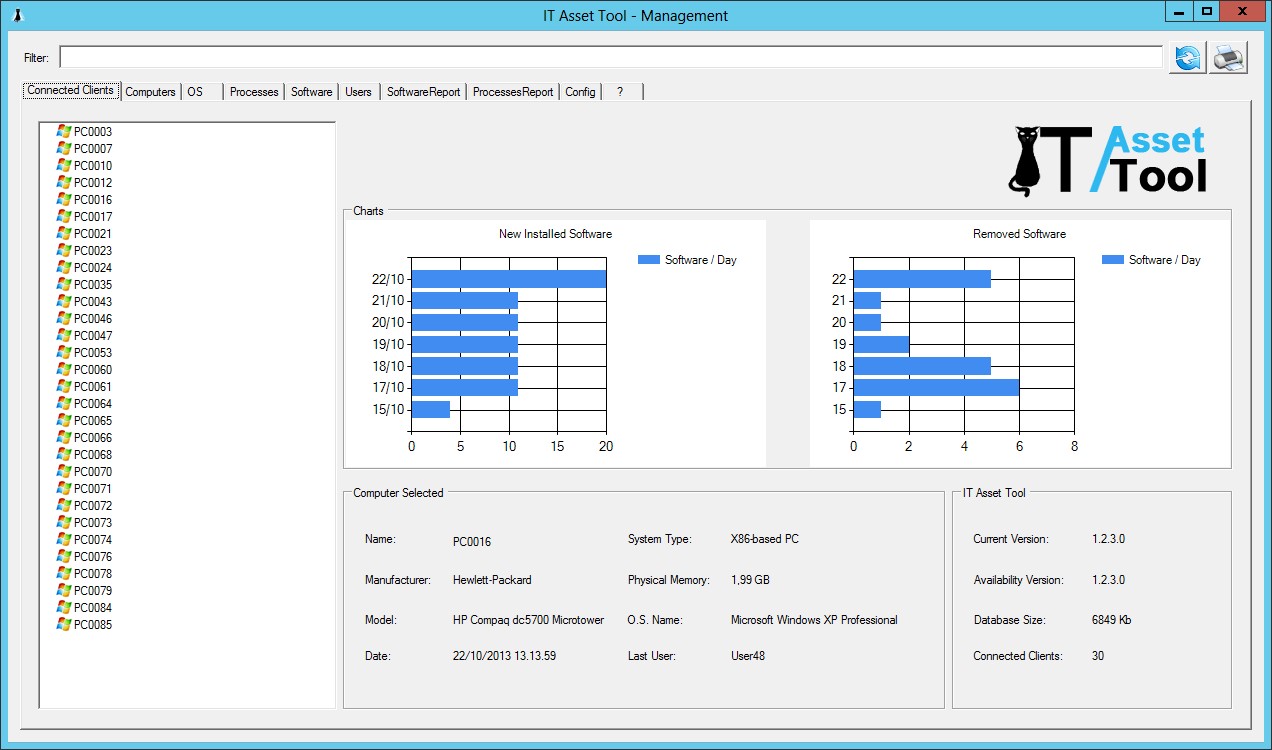The height and width of the screenshot is (750, 1272).
Task: Switch to the Software tab
Action: [311, 91]
